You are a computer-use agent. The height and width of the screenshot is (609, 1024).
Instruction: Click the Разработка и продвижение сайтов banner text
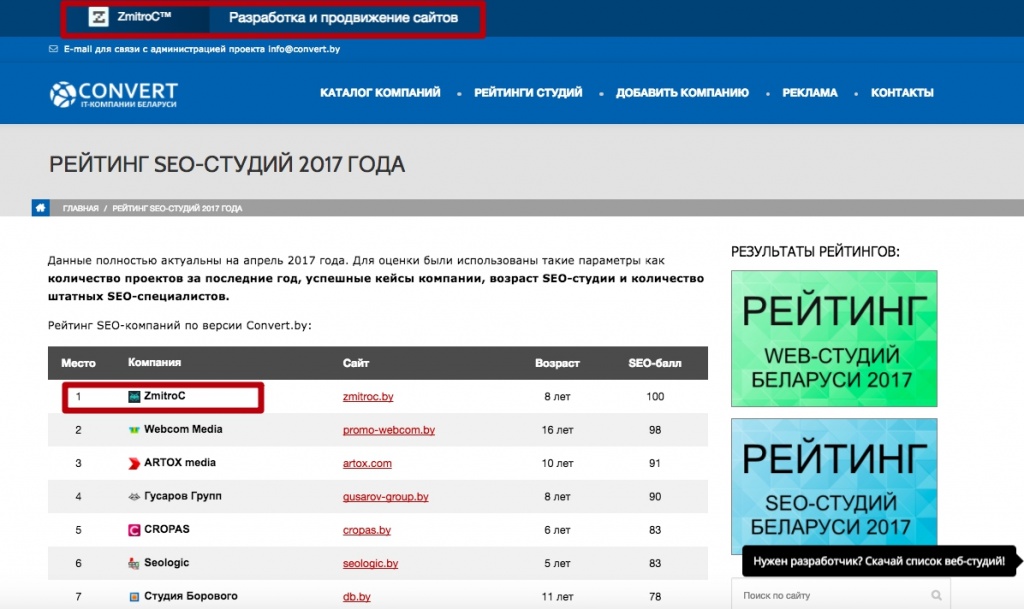(344, 18)
